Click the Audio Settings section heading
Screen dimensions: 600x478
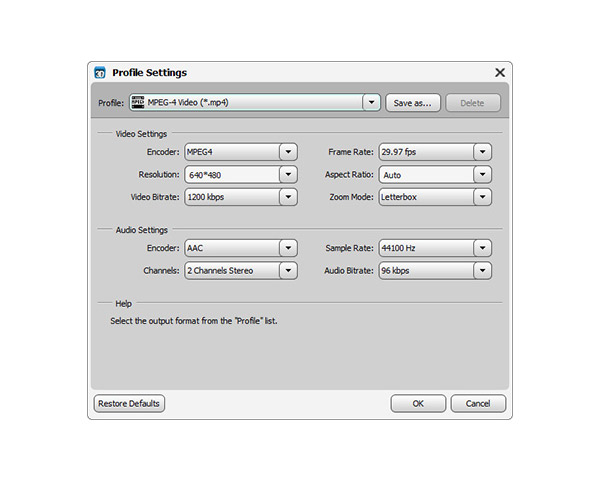click(x=142, y=230)
